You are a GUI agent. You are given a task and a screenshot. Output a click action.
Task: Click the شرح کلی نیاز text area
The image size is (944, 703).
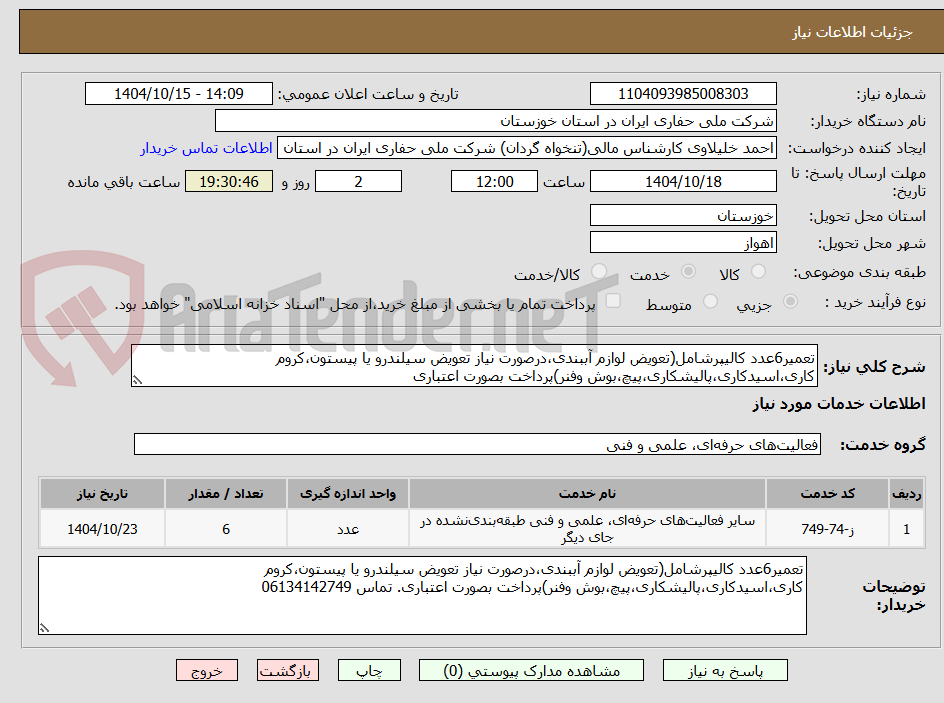pos(474,366)
